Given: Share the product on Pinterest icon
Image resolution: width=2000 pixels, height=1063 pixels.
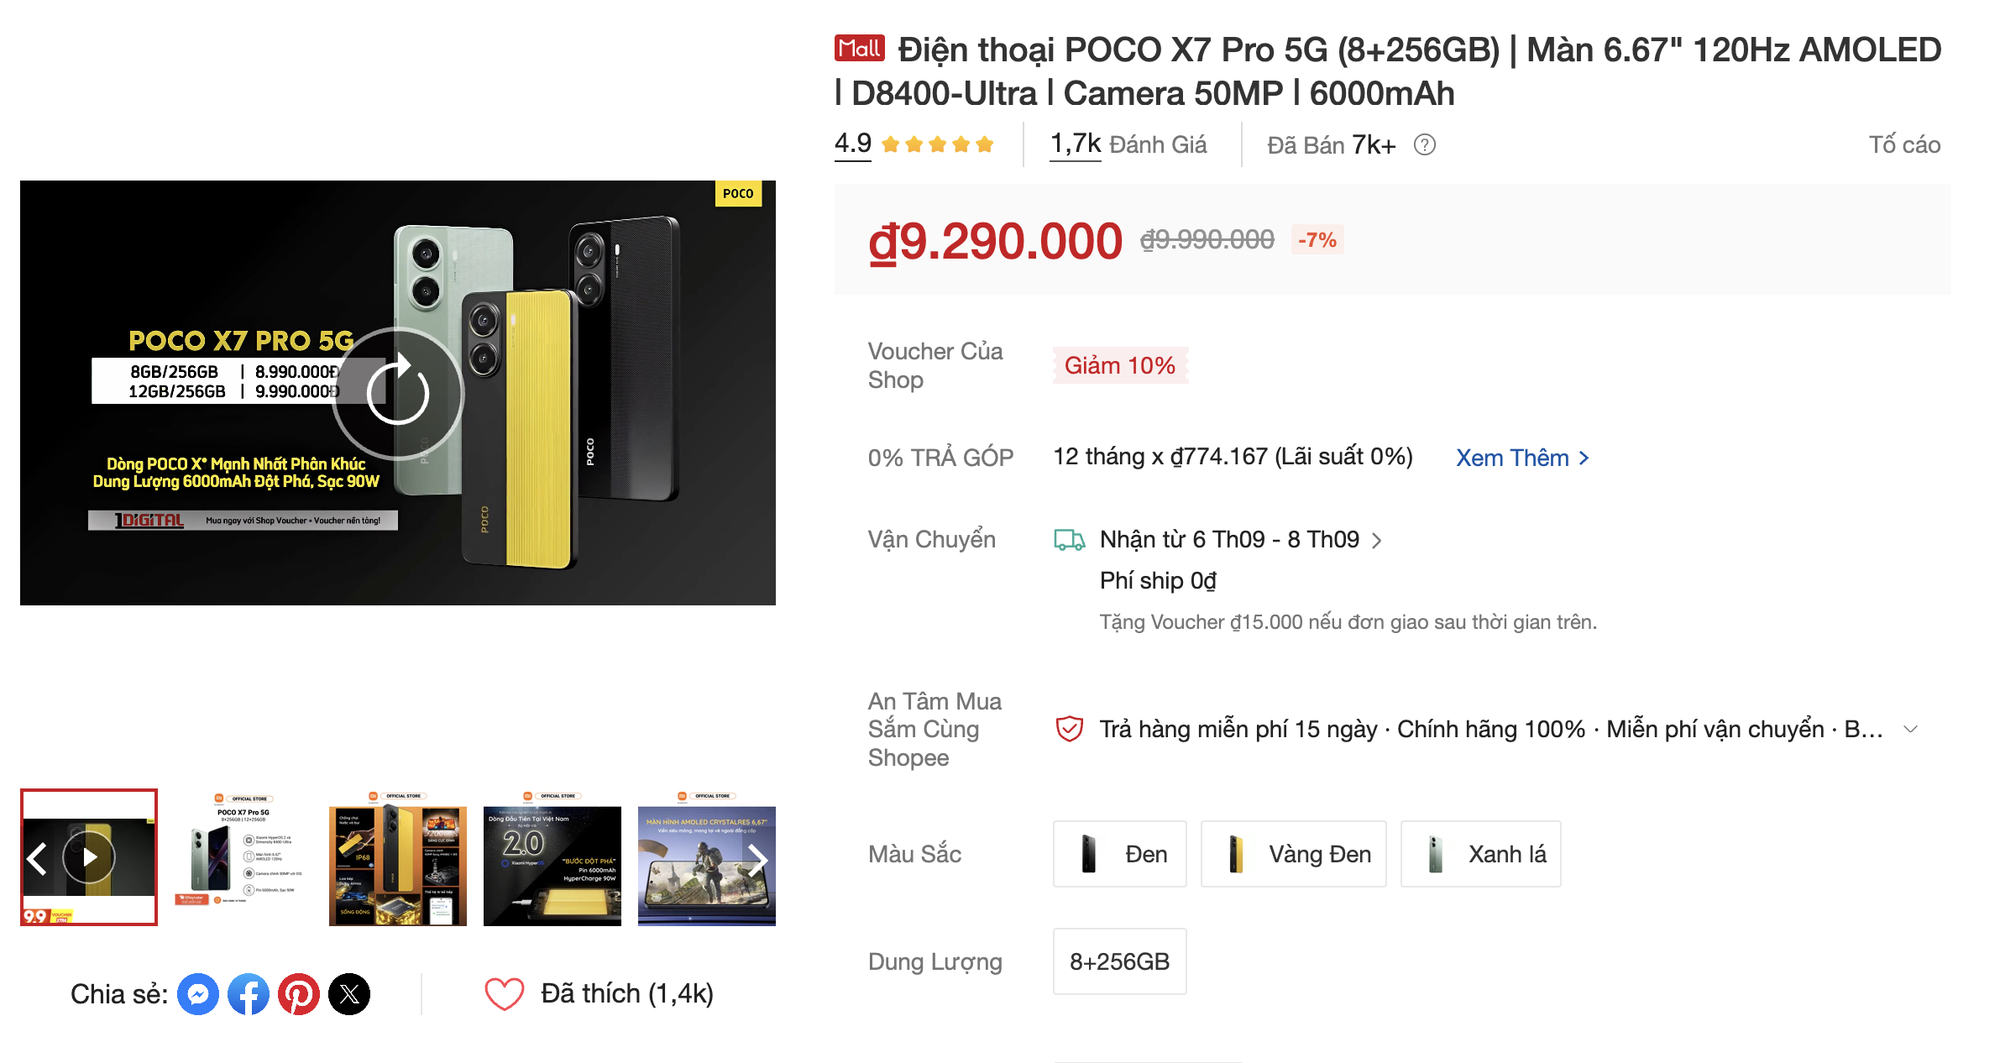Looking at the screenshot, I should coord(300,994).
